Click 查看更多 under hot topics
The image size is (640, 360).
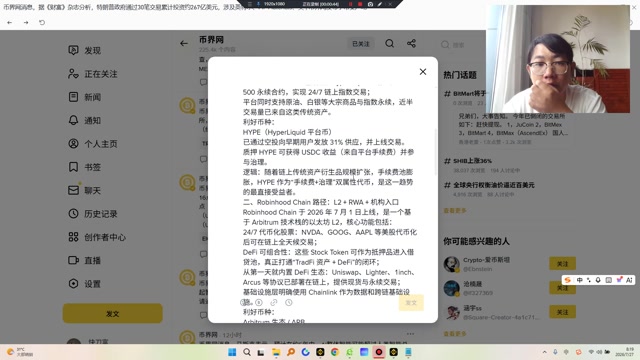(455, 211)
